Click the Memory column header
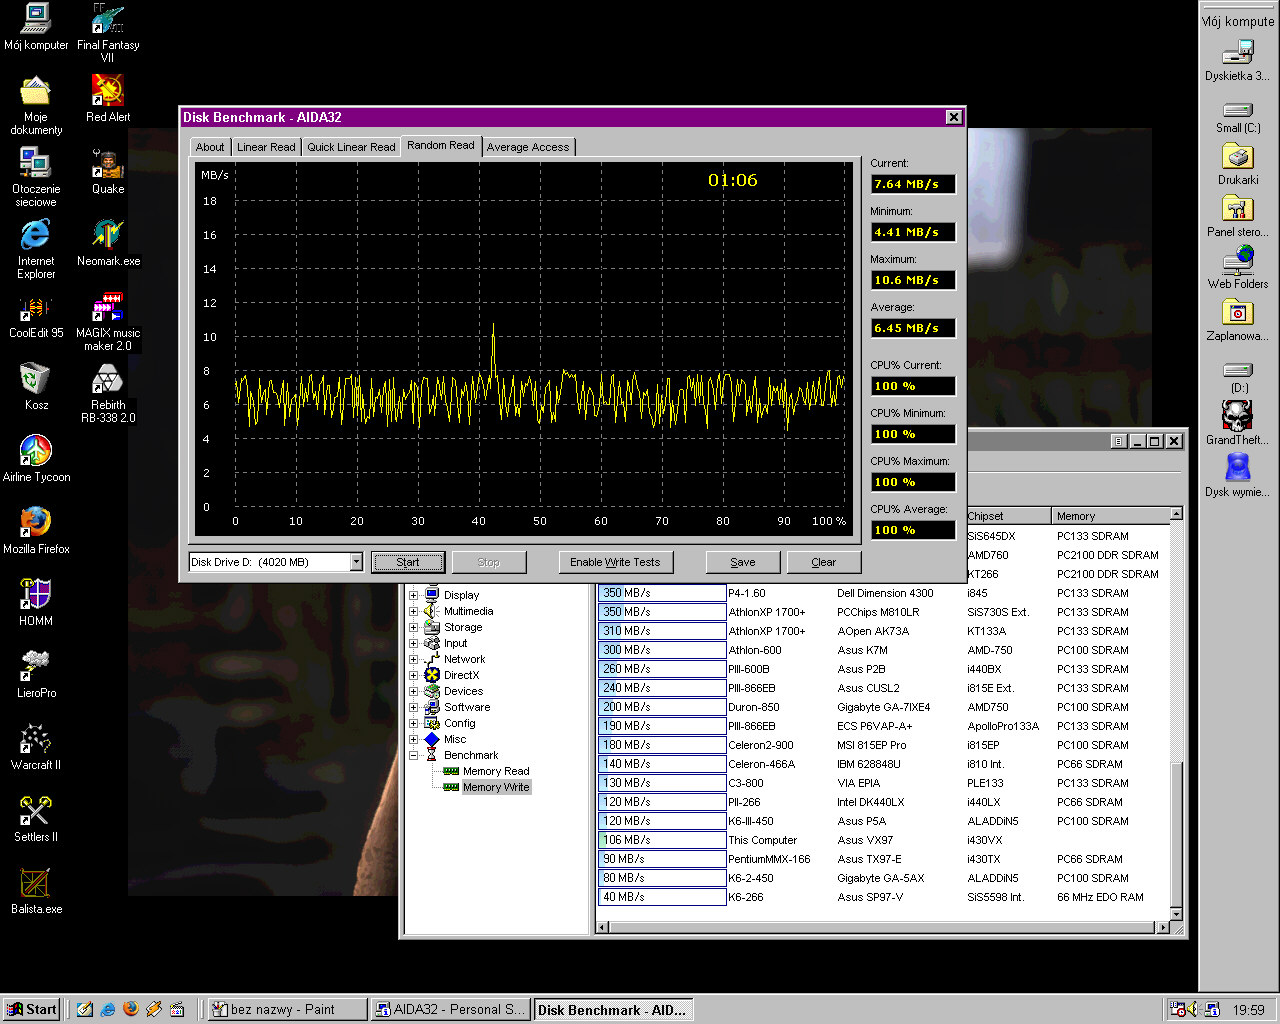The height and width of the screenshot is (1024, 1280). point(1110,516)
